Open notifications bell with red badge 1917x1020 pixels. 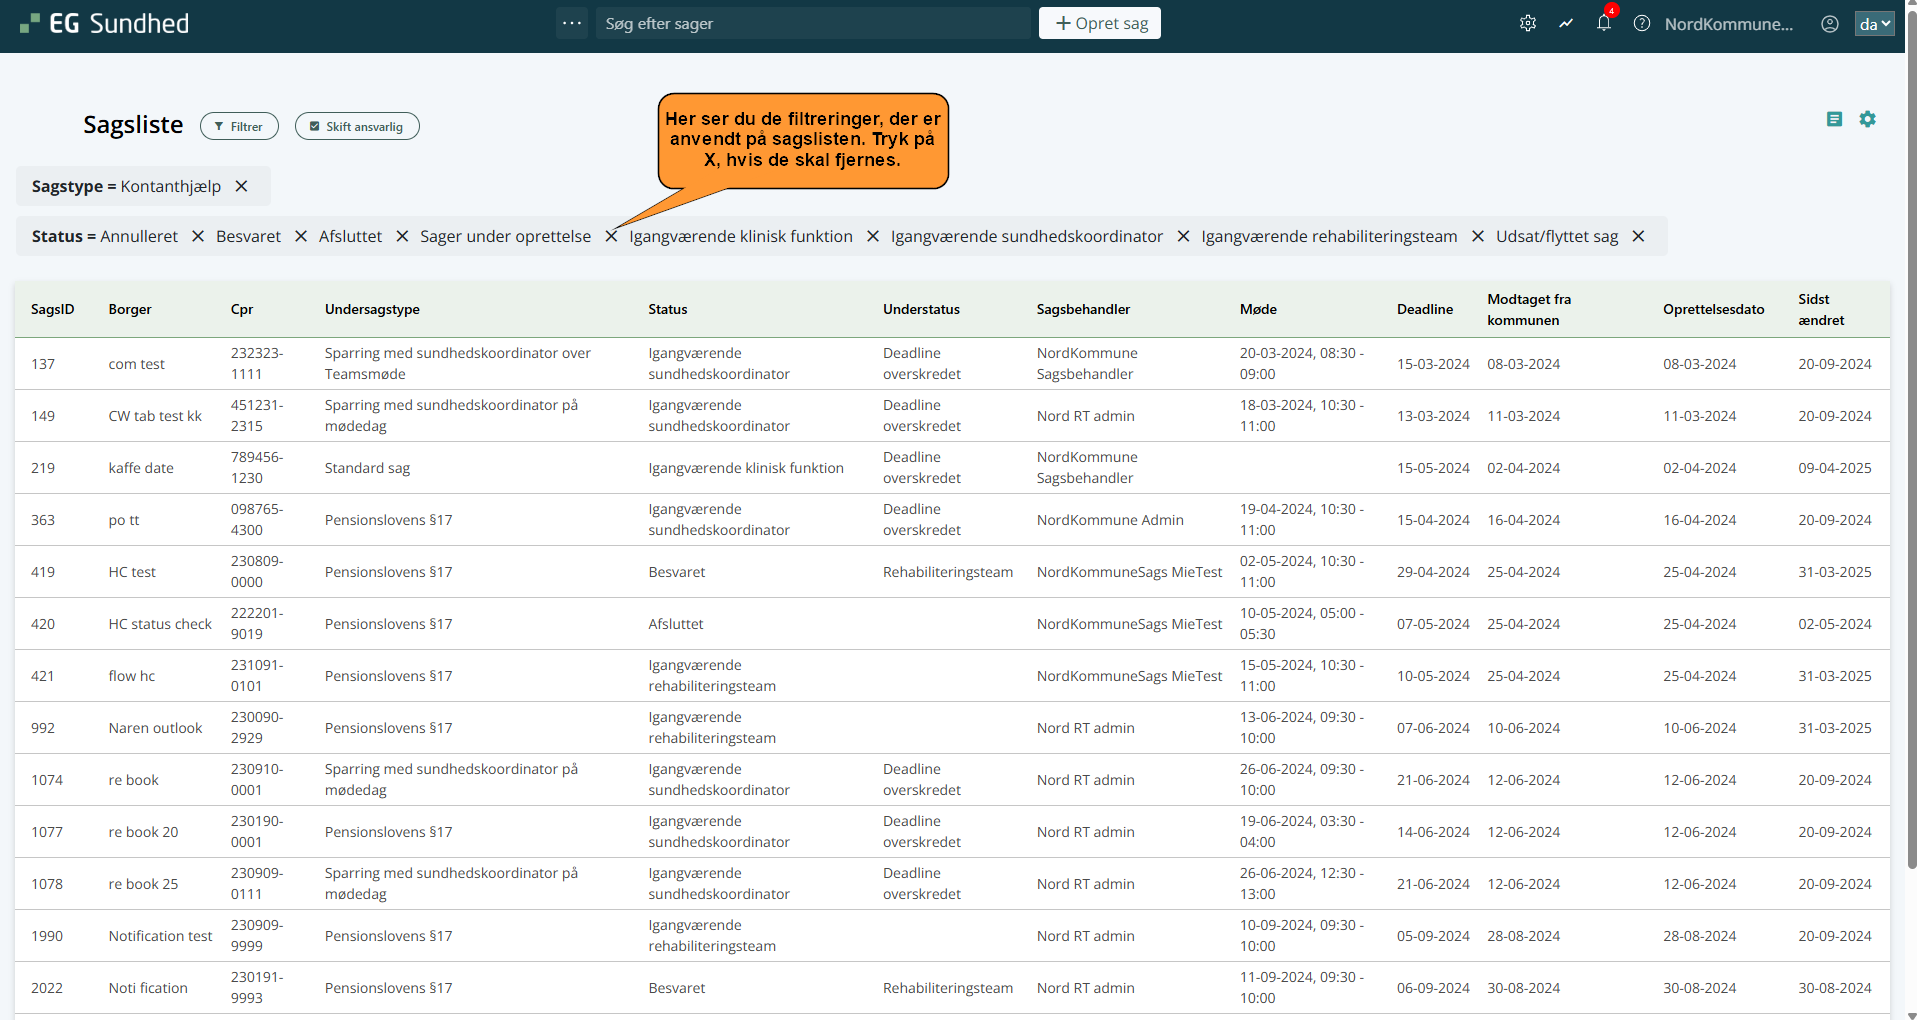(1604, 23)
